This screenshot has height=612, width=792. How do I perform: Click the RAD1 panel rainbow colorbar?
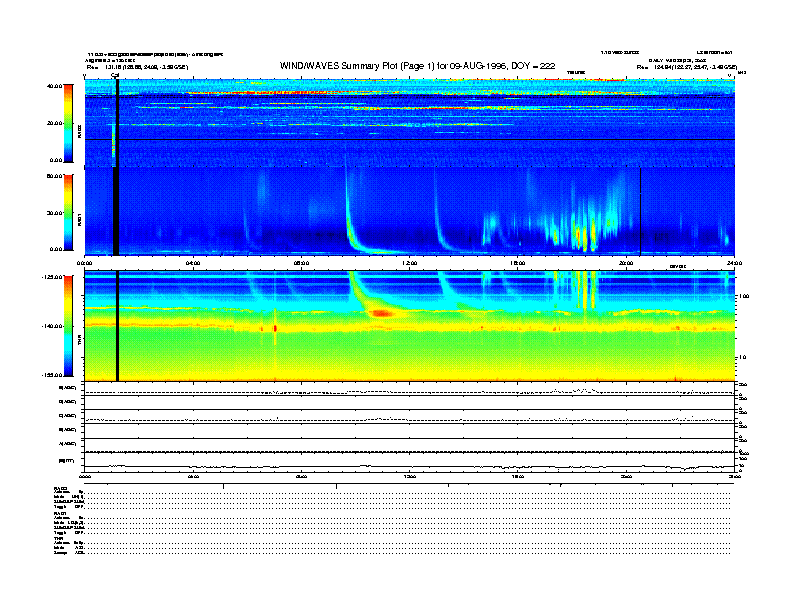click(68, 212)
